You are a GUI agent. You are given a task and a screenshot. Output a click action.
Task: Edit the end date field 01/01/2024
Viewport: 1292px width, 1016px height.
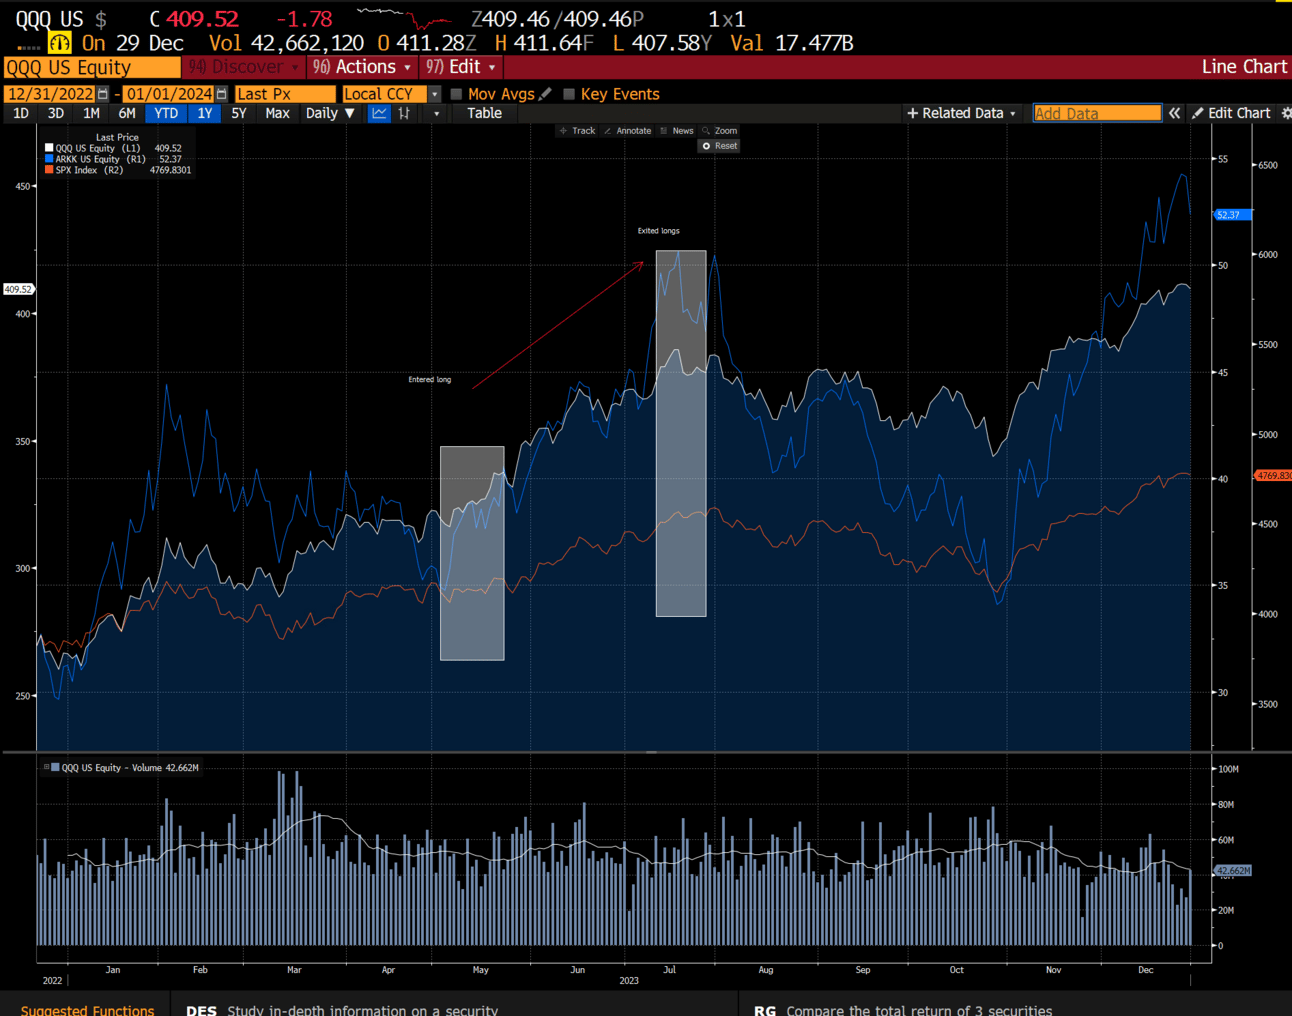pos(168,94)
